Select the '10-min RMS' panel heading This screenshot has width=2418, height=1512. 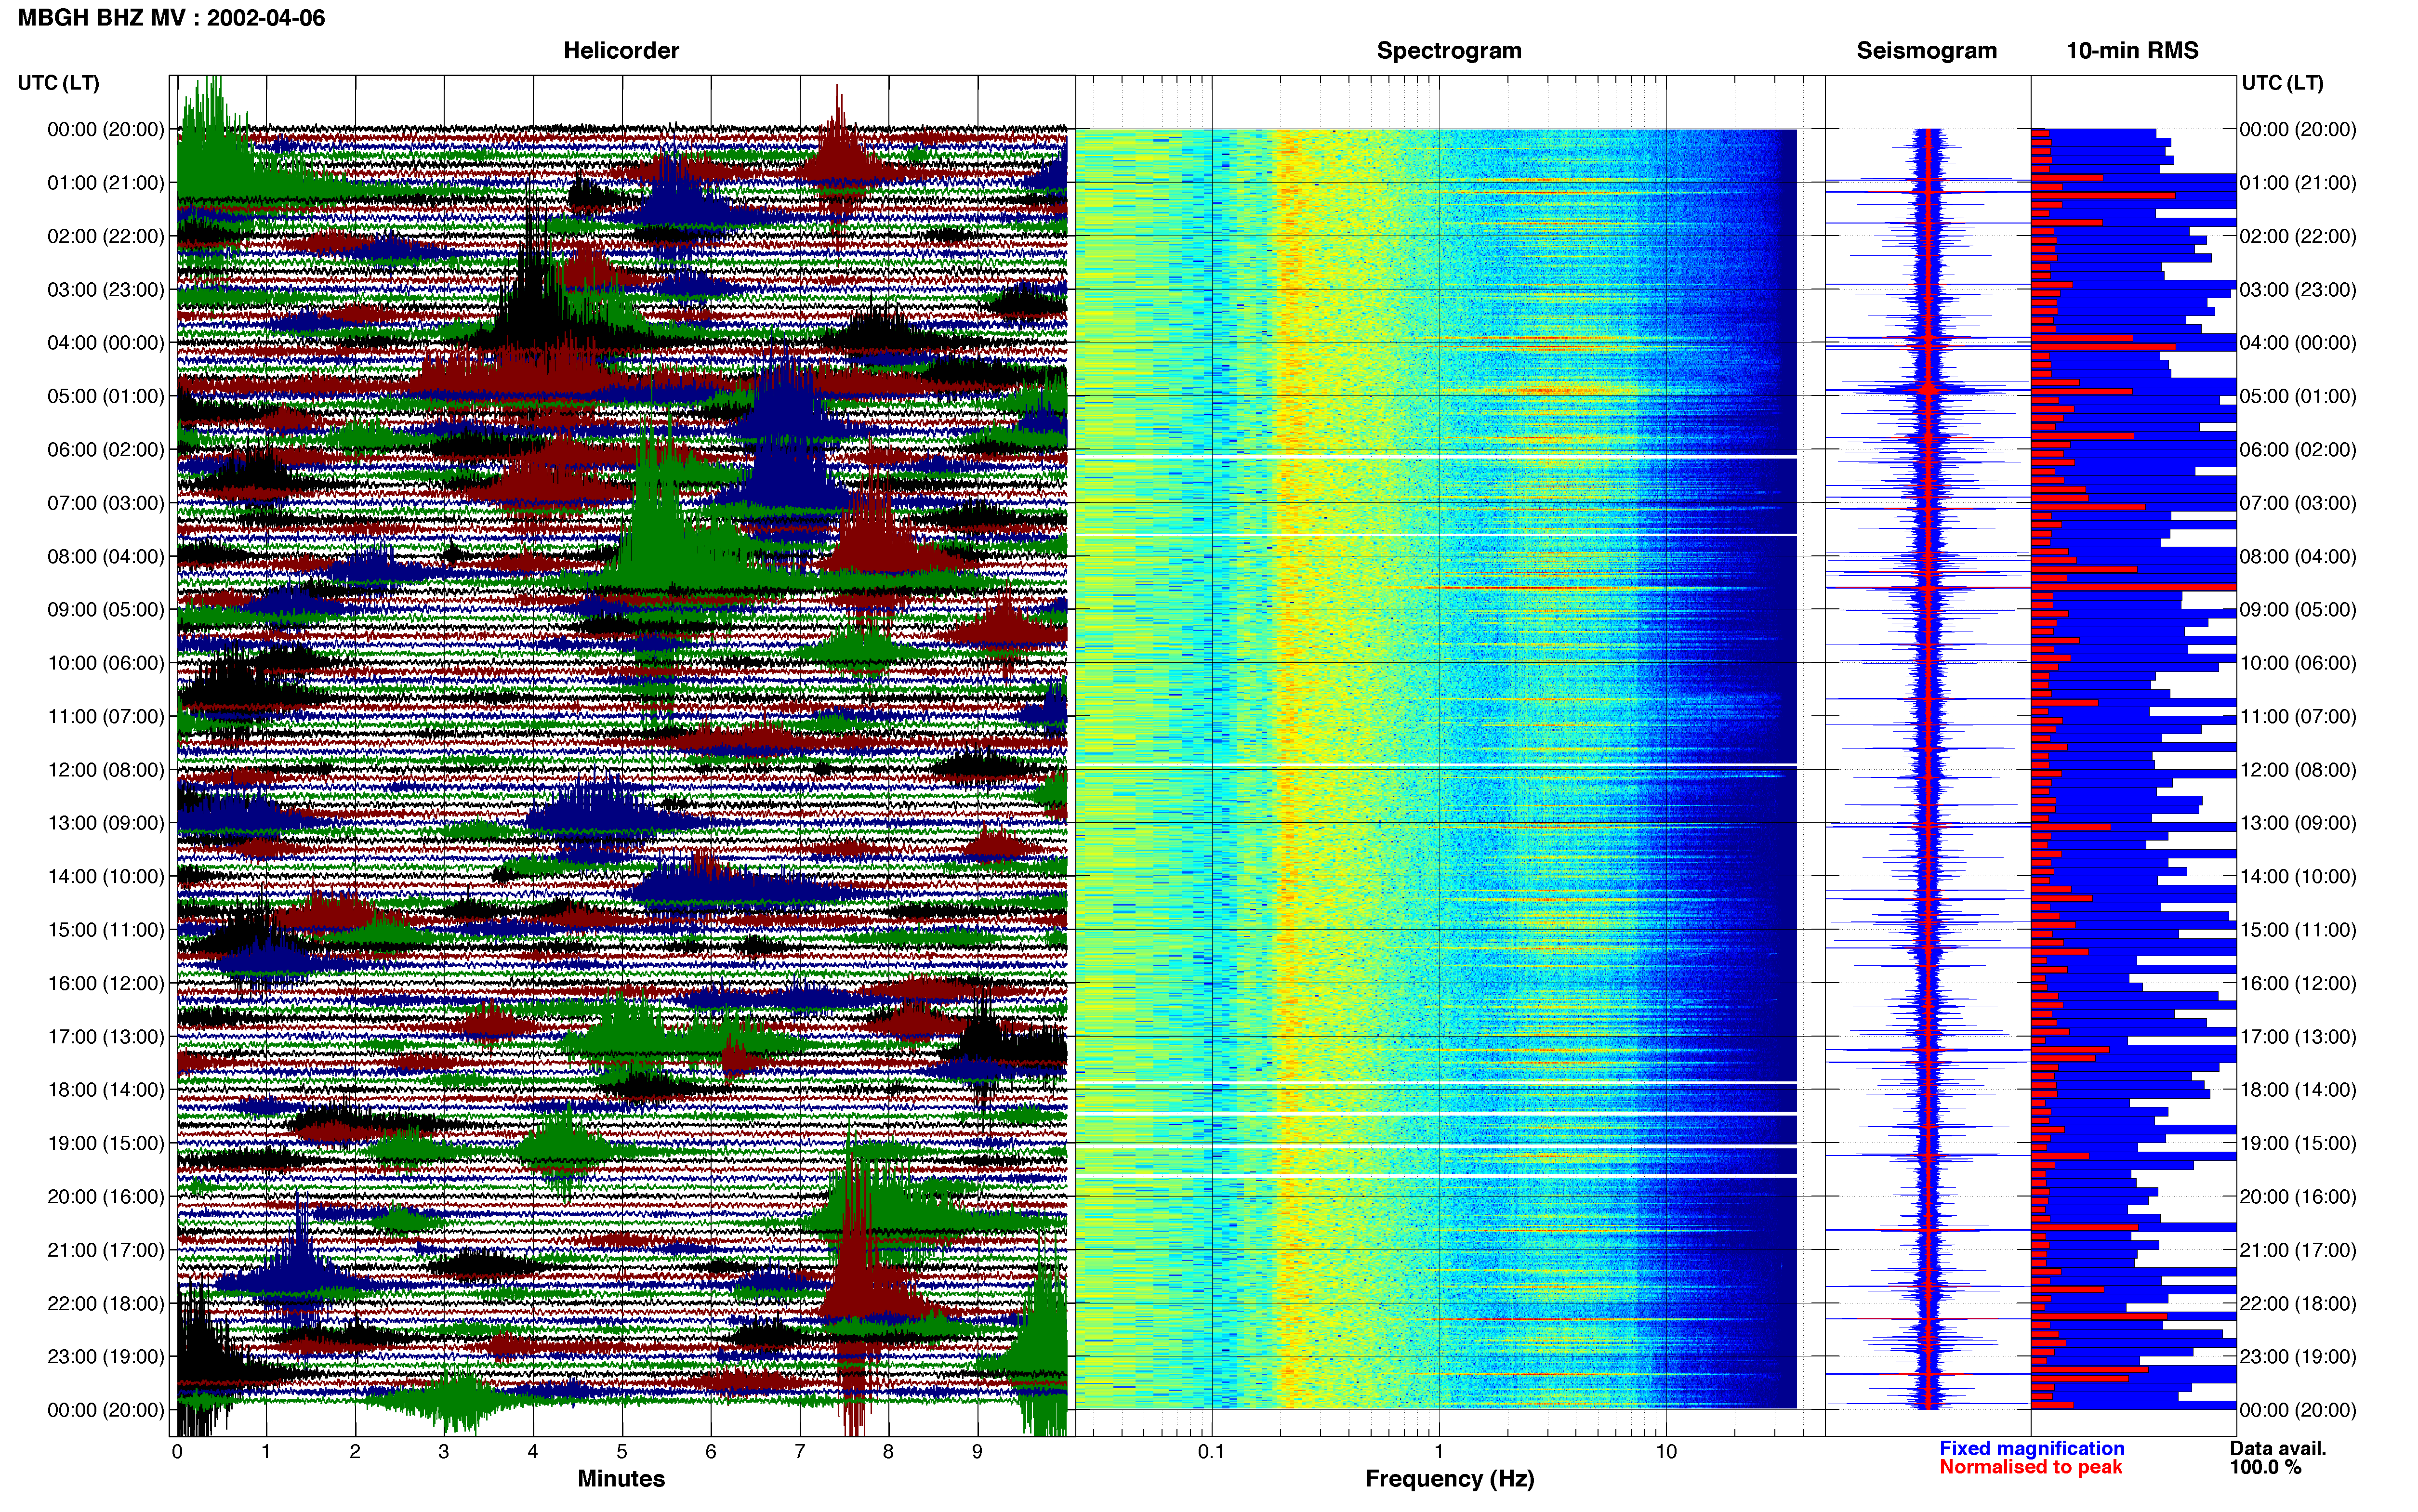(2132, 51)
